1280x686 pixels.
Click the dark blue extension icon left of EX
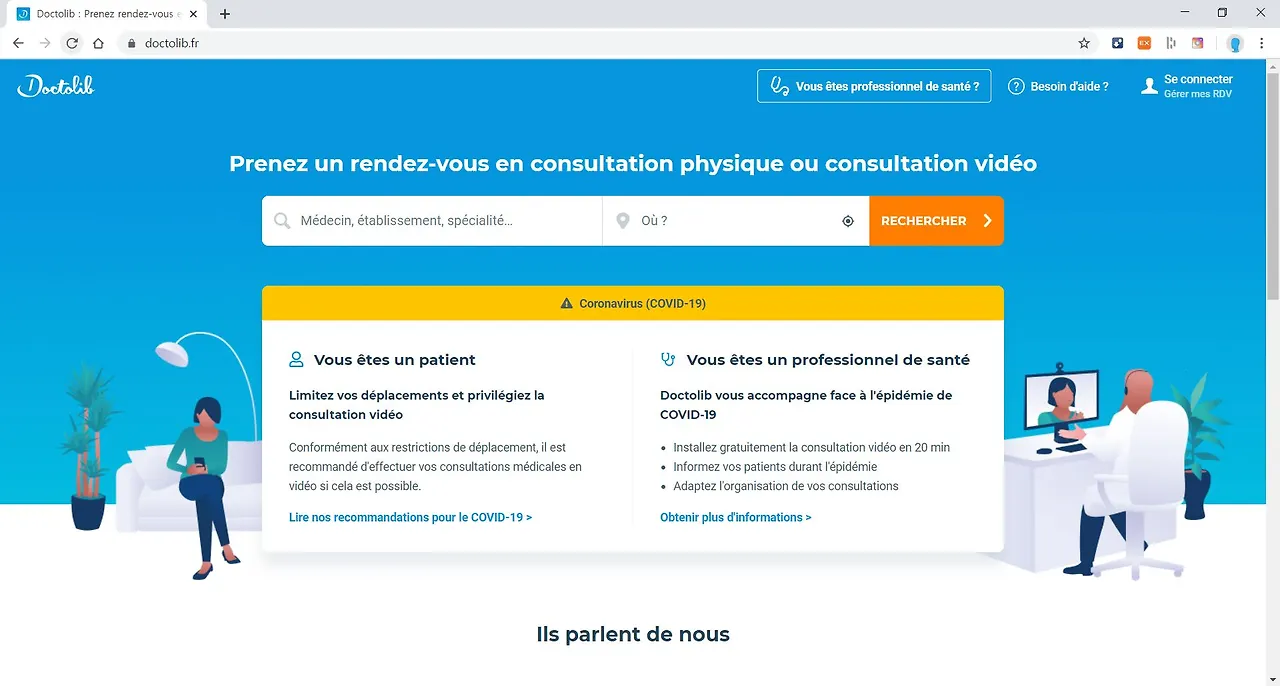coord(1118,43)
